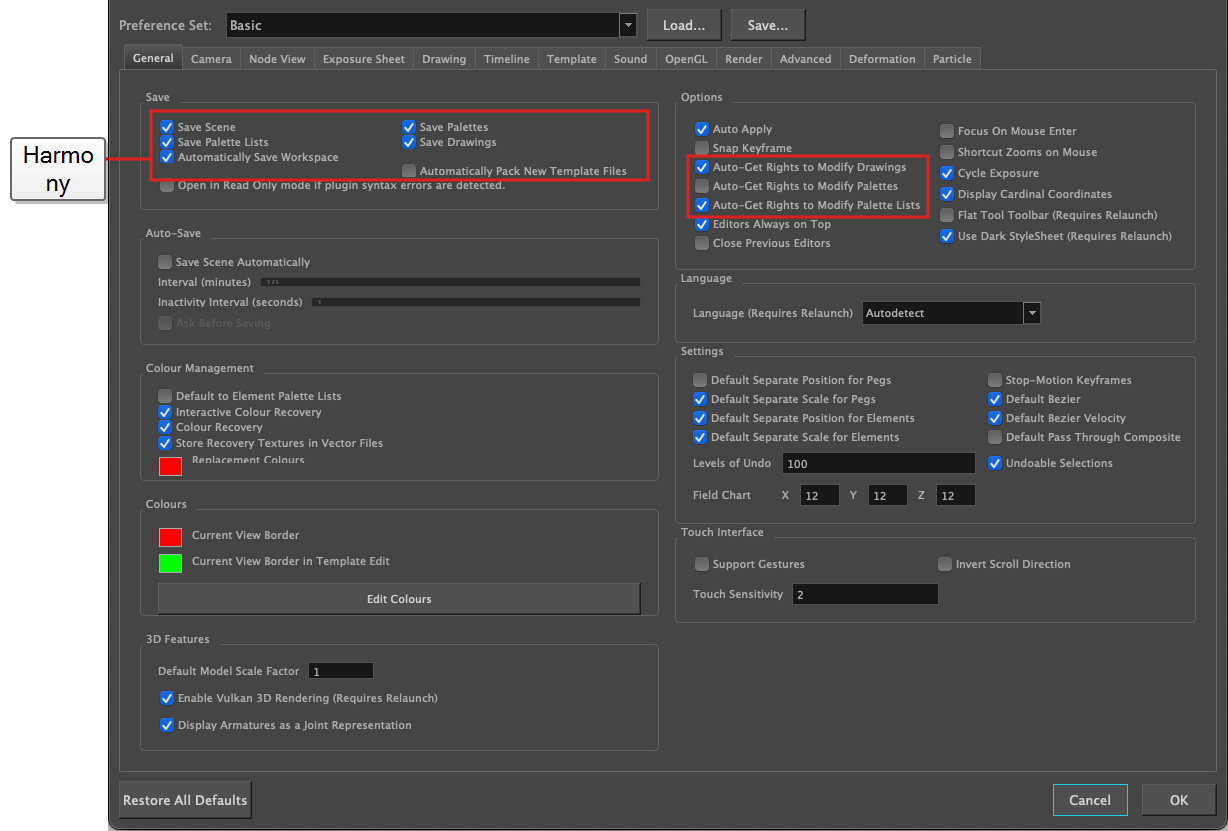The width and height of the screenshot is (1228, 831).
Task: Click the red Current View Border swatch
Action: [170, 536]
